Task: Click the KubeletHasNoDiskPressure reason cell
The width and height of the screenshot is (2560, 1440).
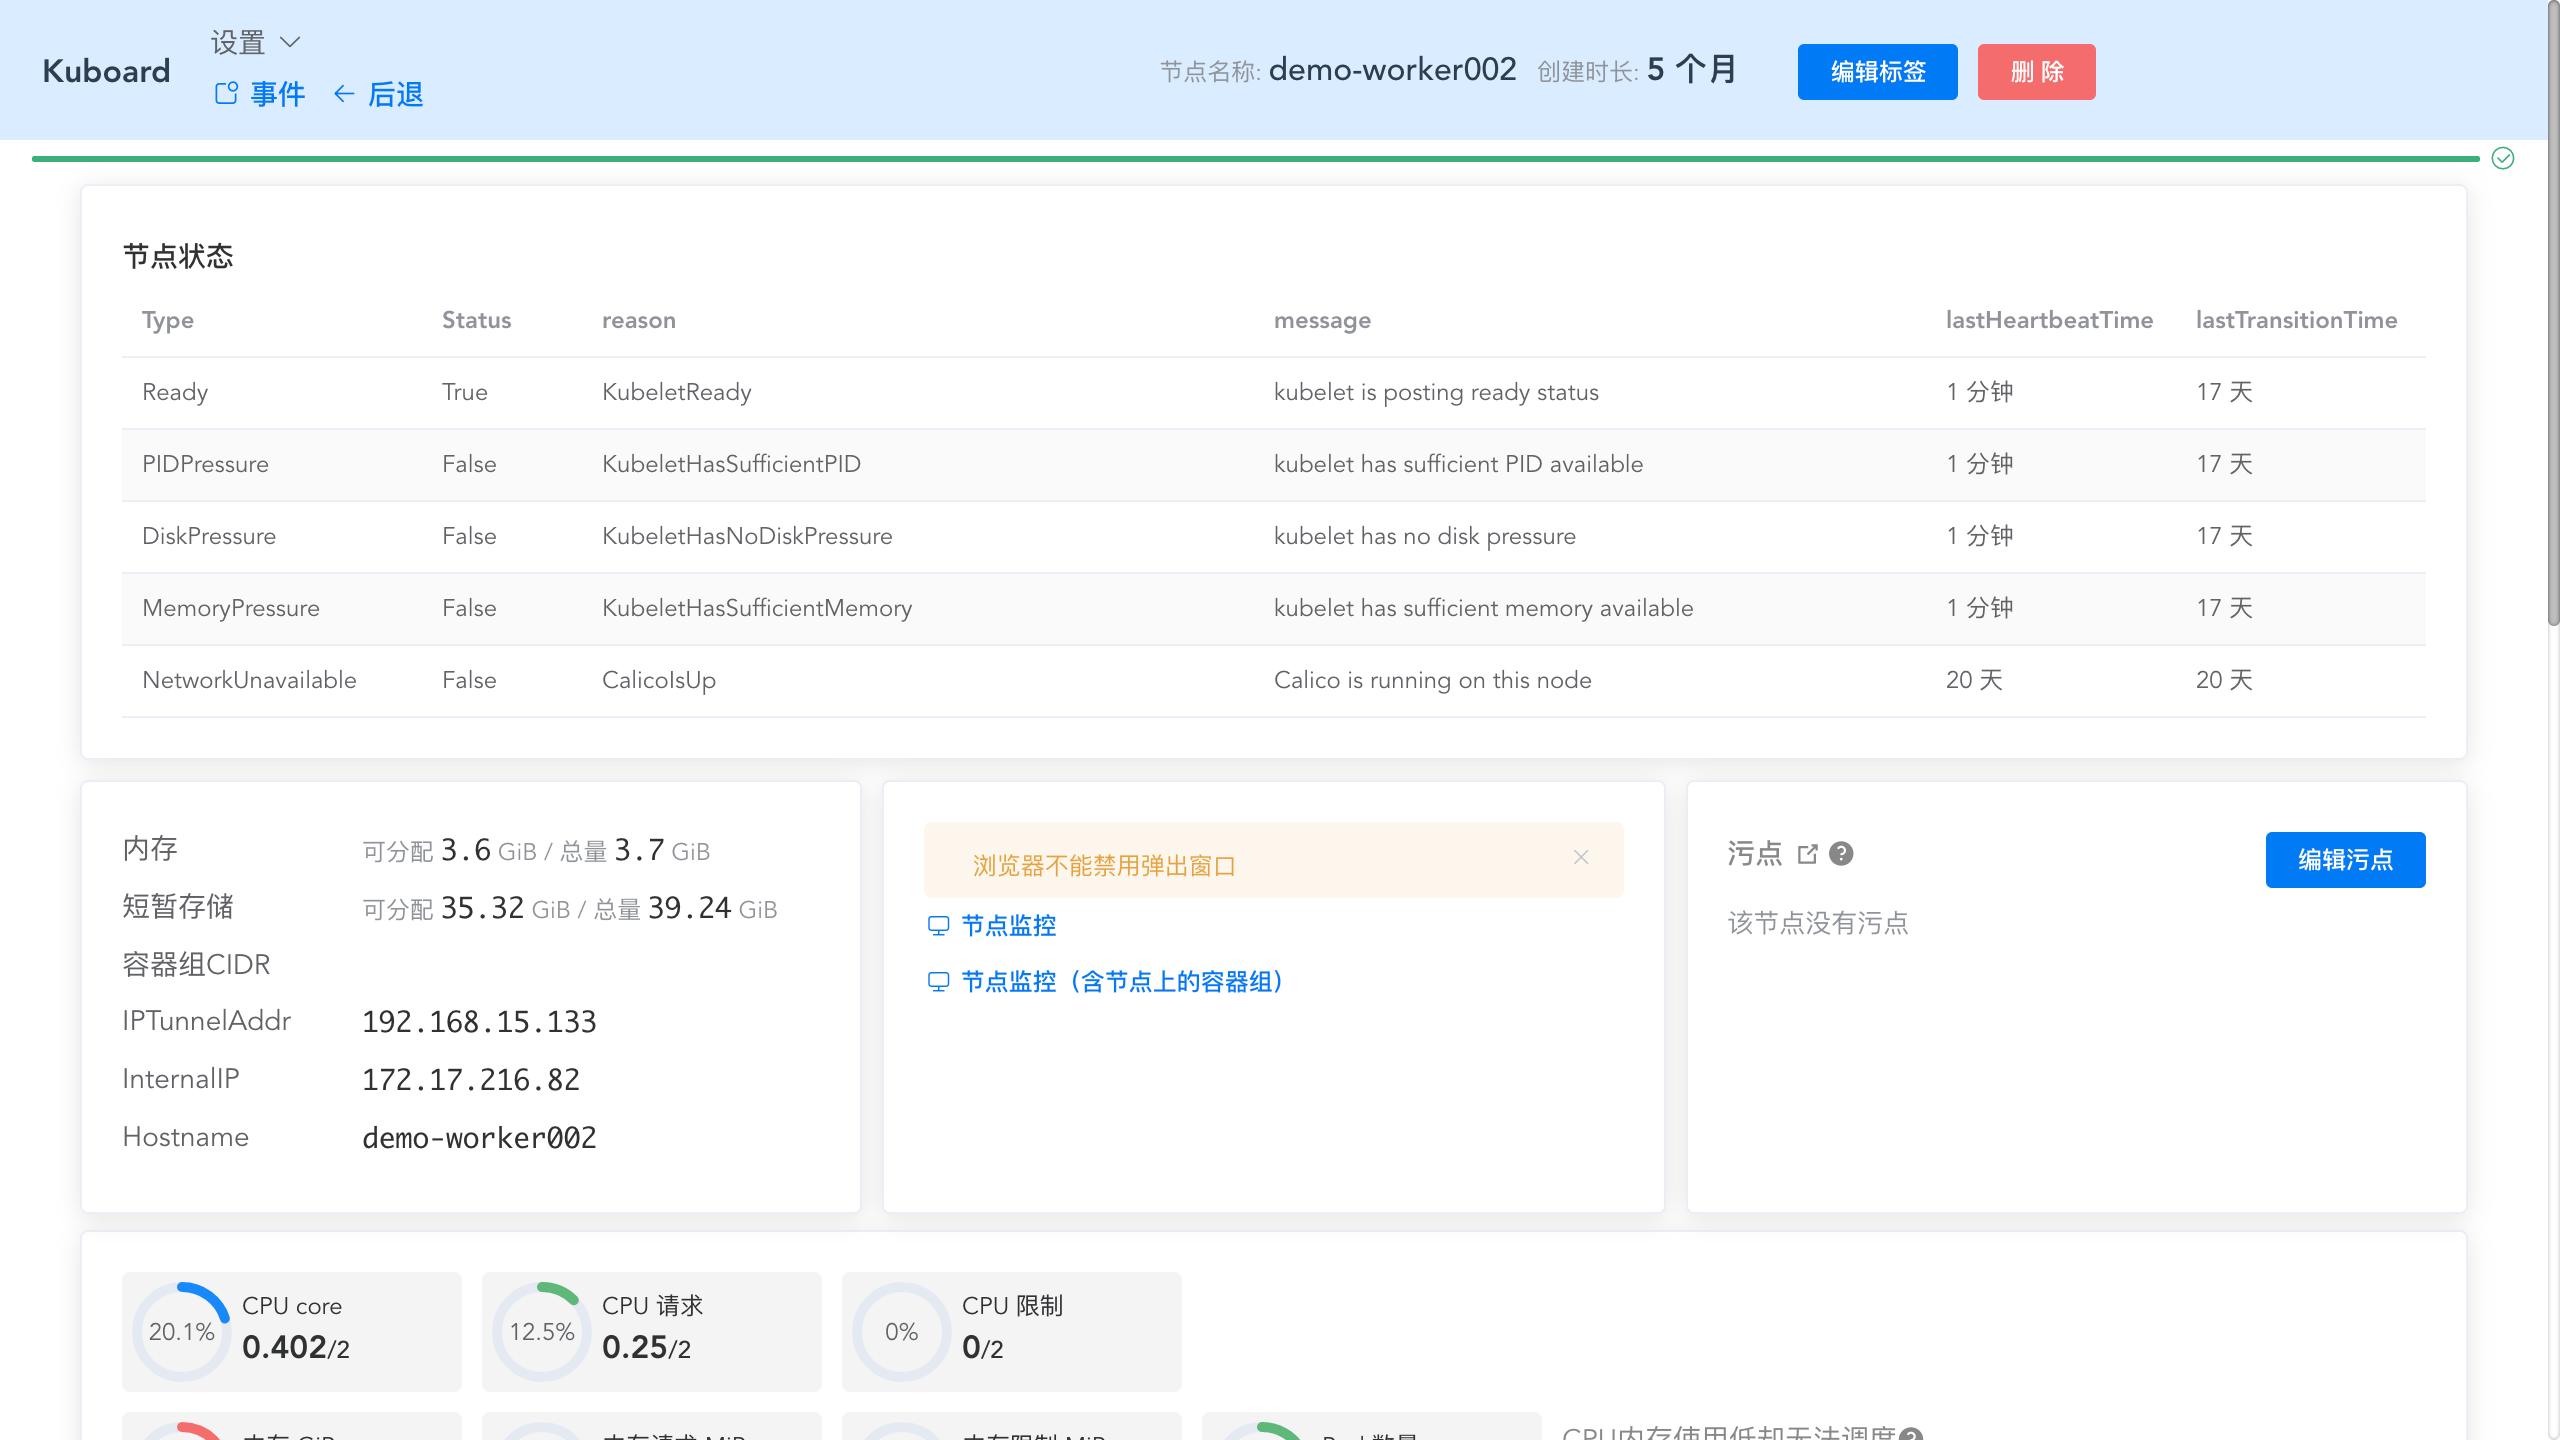Action: click(x=747, y=536)
